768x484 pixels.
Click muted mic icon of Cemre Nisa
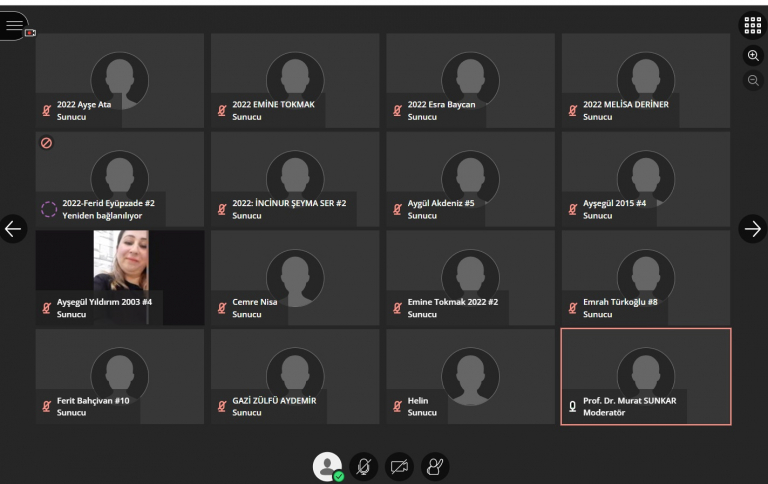pos(222,308)
